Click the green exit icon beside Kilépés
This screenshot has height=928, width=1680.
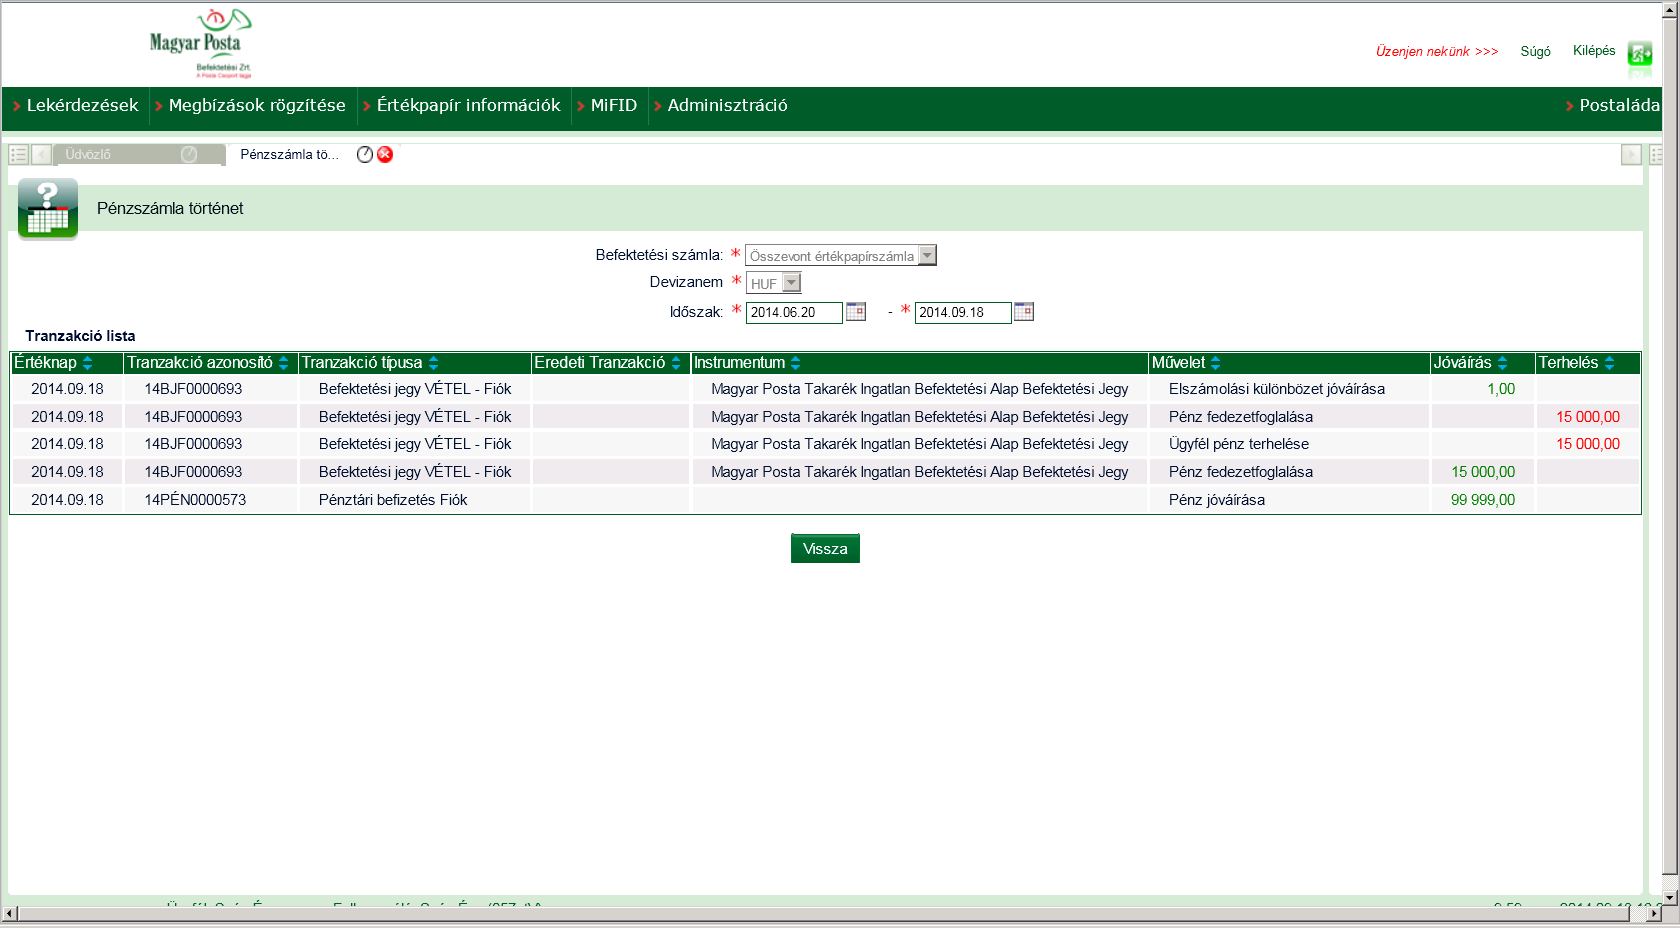[x=1640, y=53]
